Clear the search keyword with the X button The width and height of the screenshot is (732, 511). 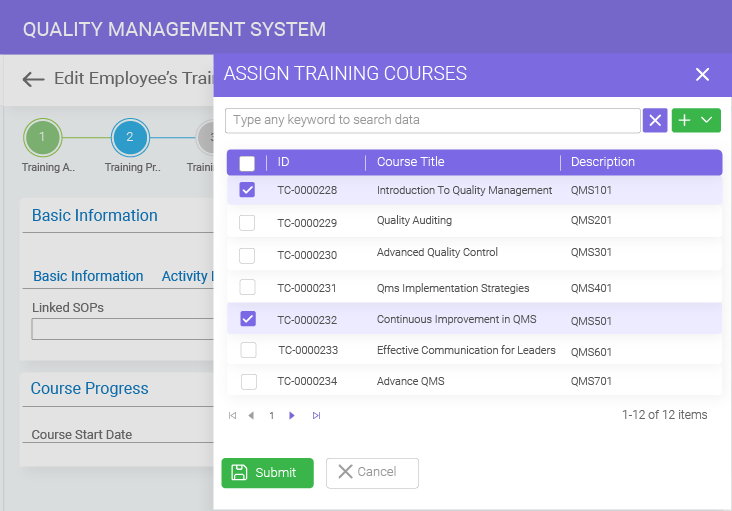(x=655, y=120)
